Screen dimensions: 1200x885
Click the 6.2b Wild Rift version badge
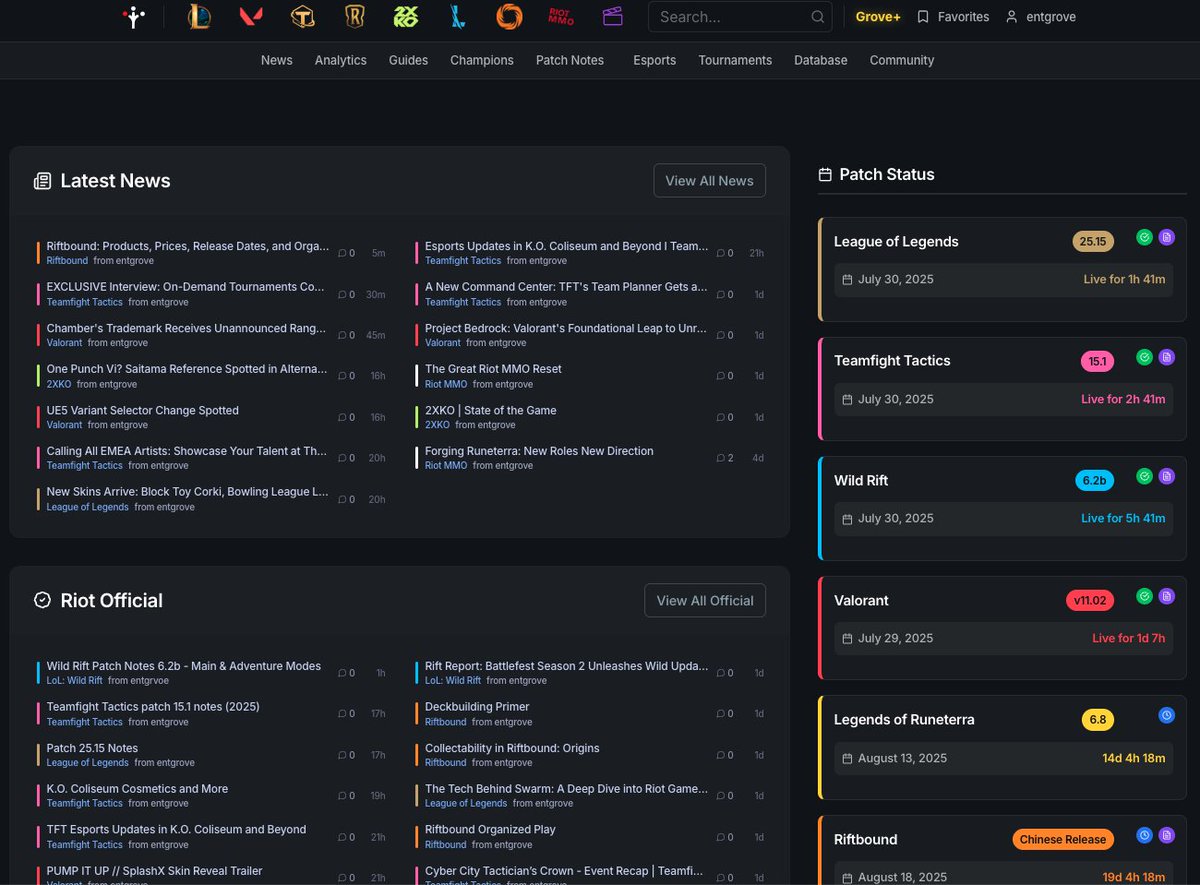pyautogui.click(x=1095, y=480)
